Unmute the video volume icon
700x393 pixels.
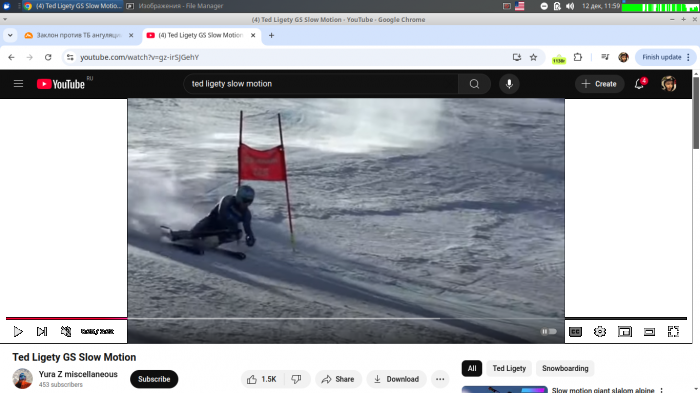66,331
